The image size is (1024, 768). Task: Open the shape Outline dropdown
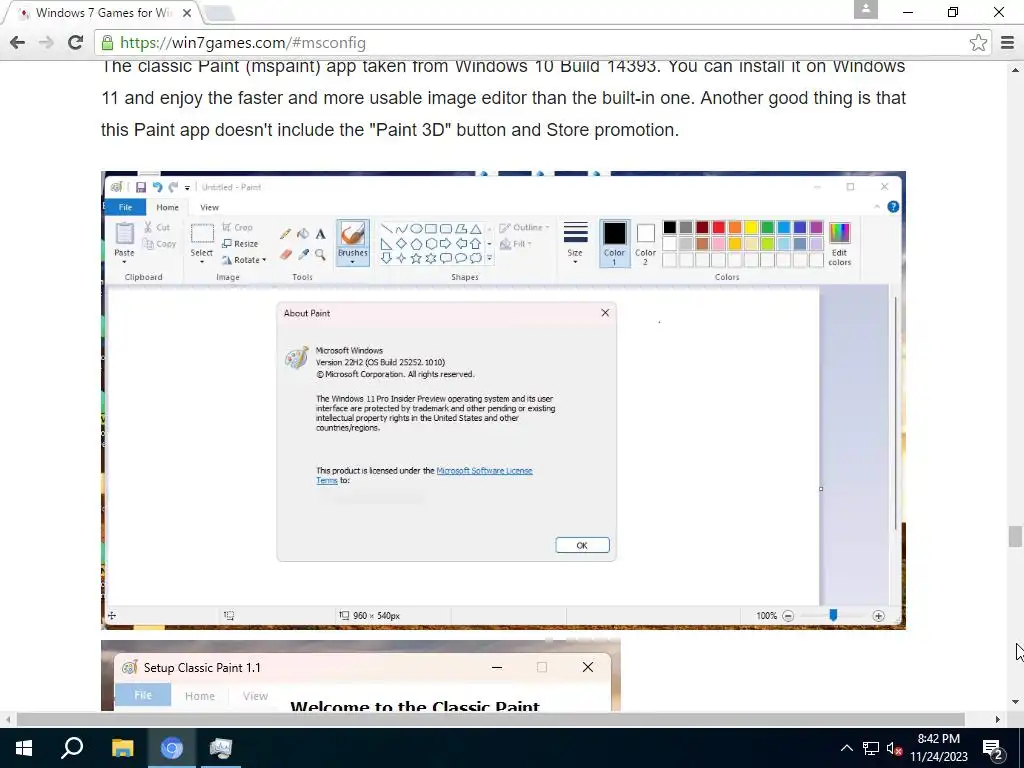524,227
